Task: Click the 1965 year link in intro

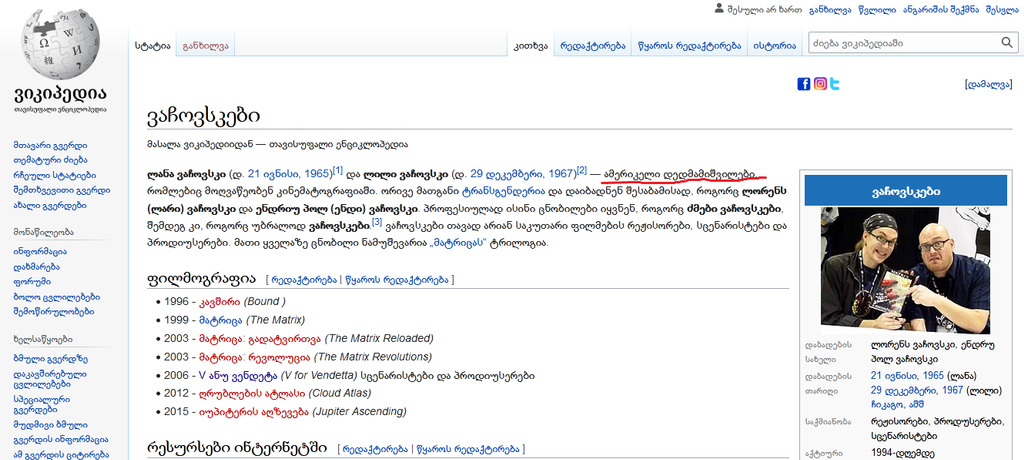Action: point(318,174)
